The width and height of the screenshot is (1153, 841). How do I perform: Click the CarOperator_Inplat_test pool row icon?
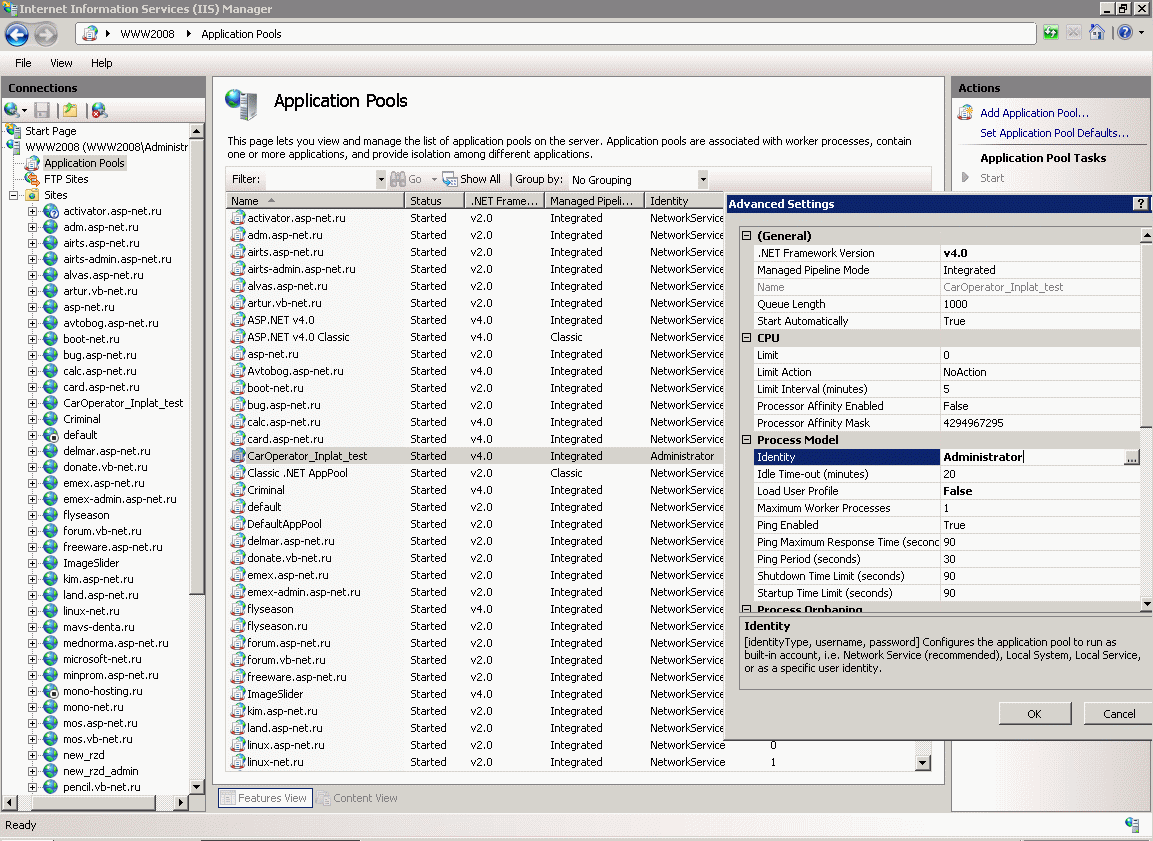coord(238,456)
